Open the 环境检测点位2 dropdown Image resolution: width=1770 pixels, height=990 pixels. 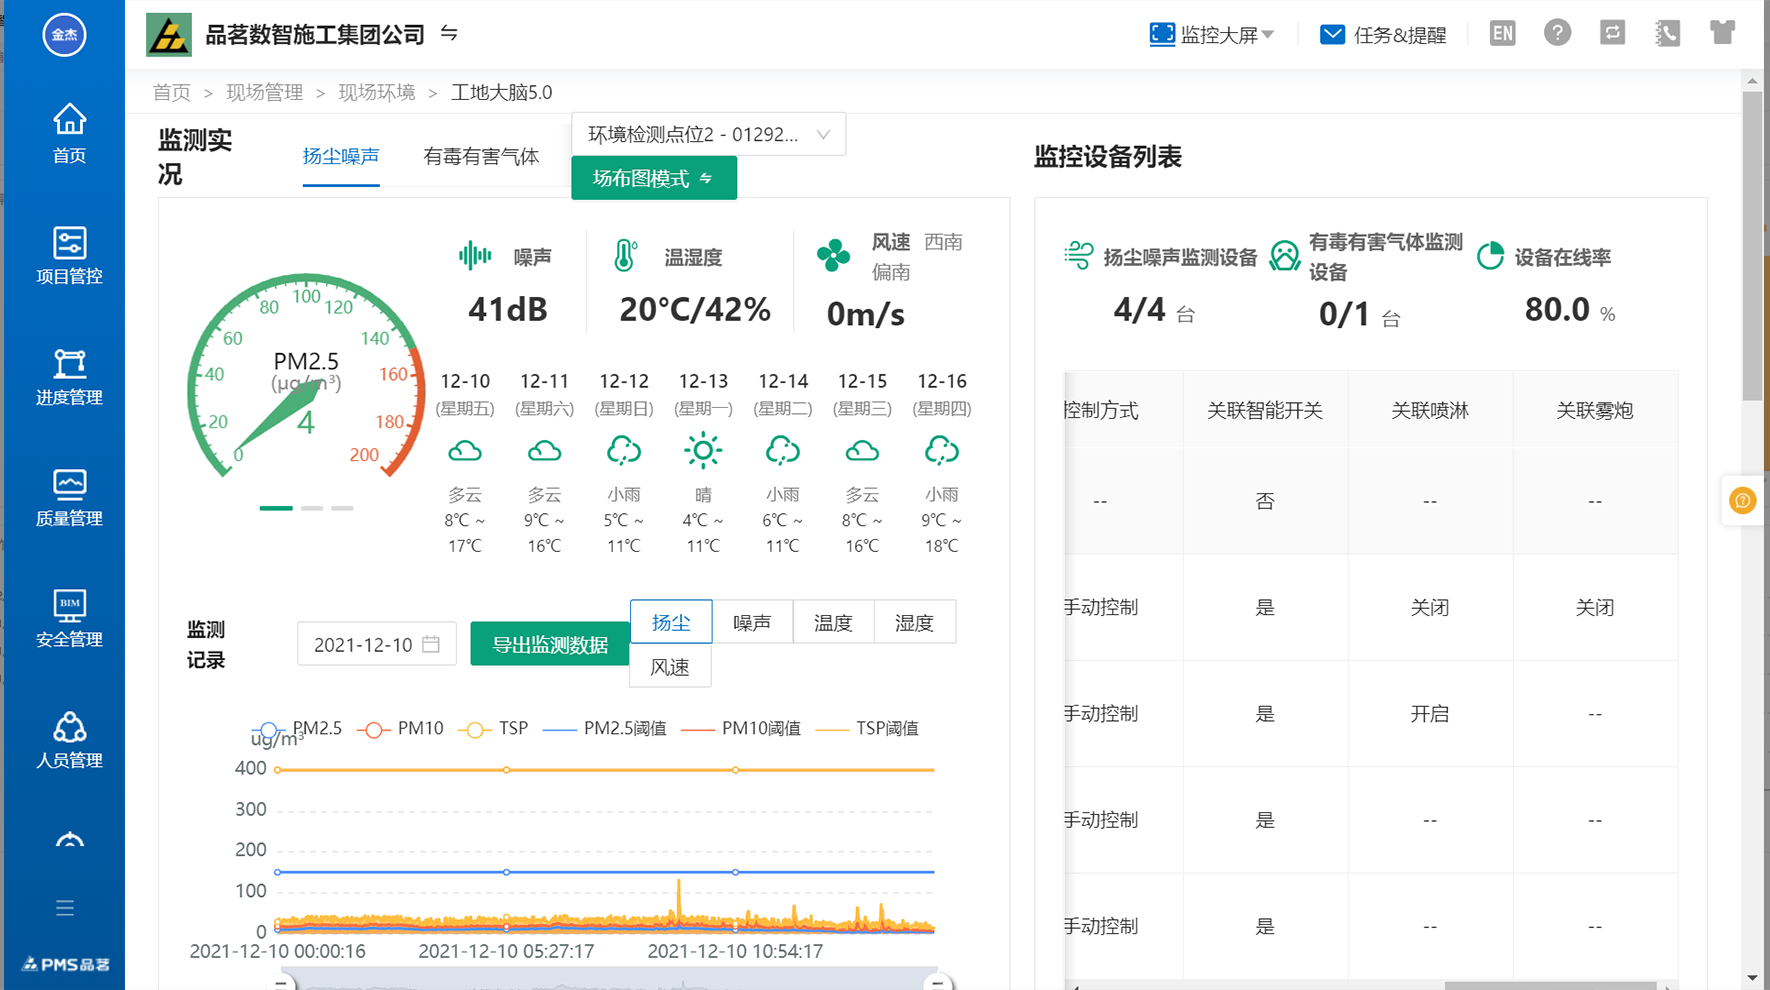[709, 134]
